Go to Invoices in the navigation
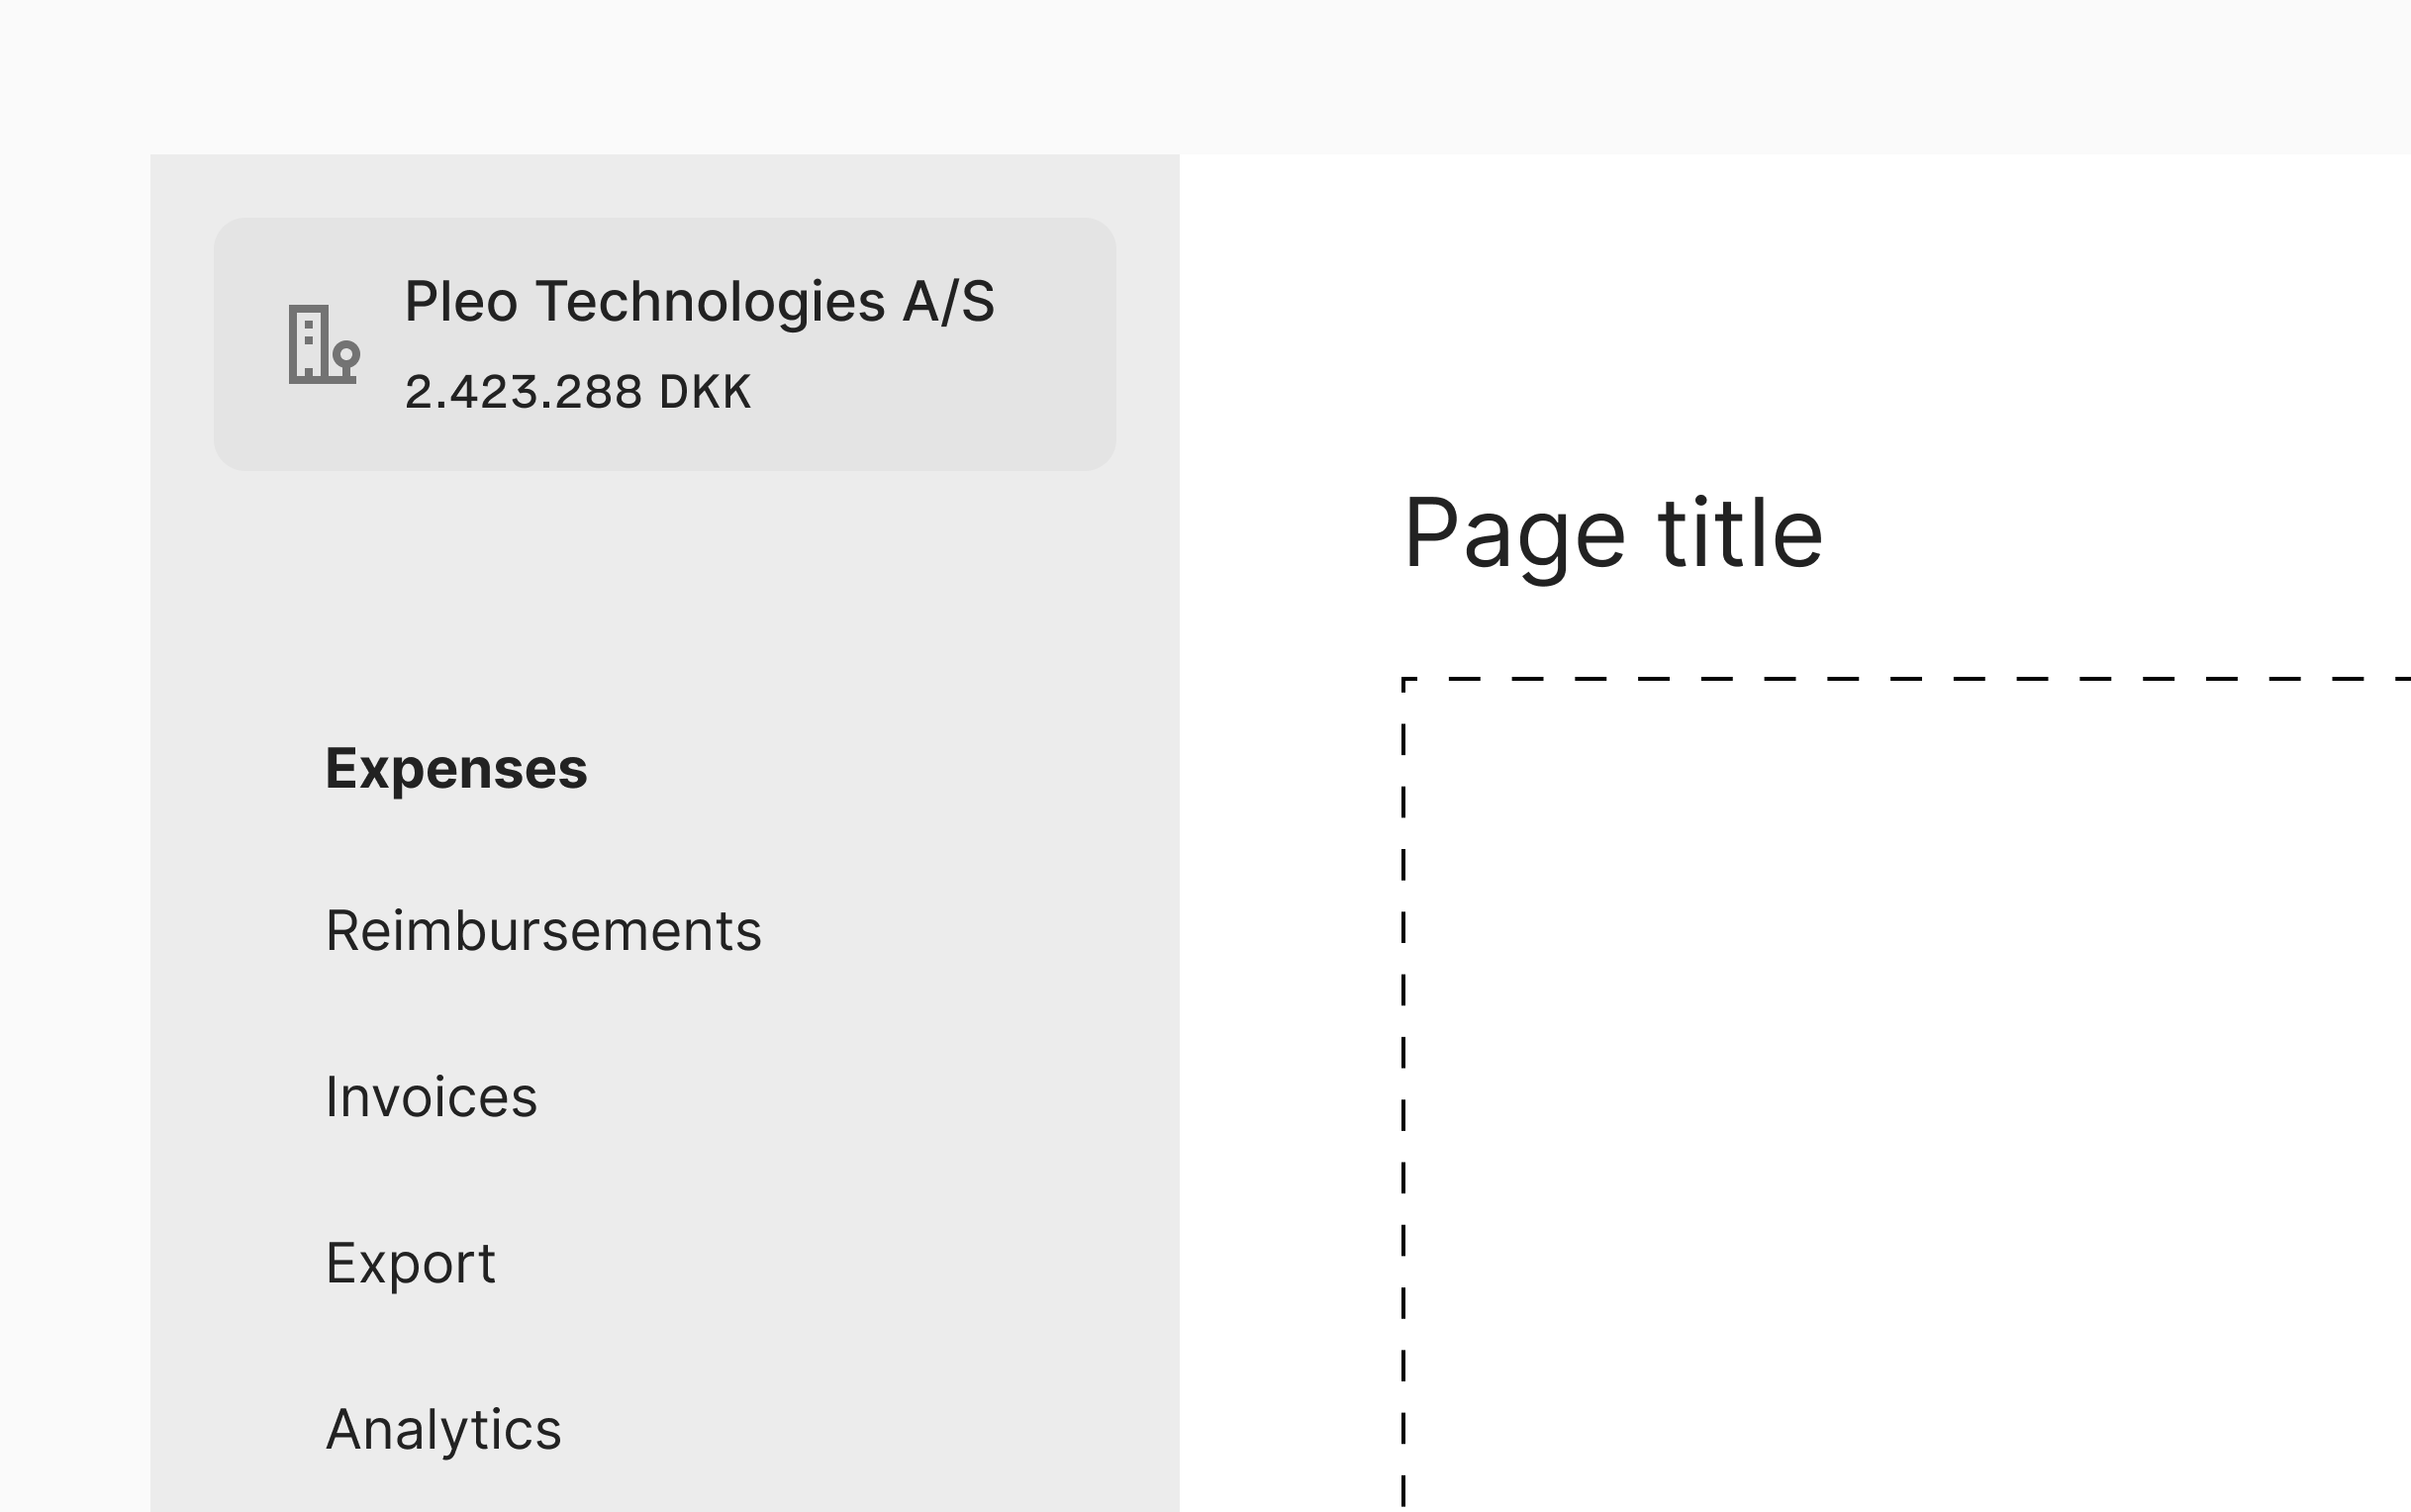 [431, 1097]
